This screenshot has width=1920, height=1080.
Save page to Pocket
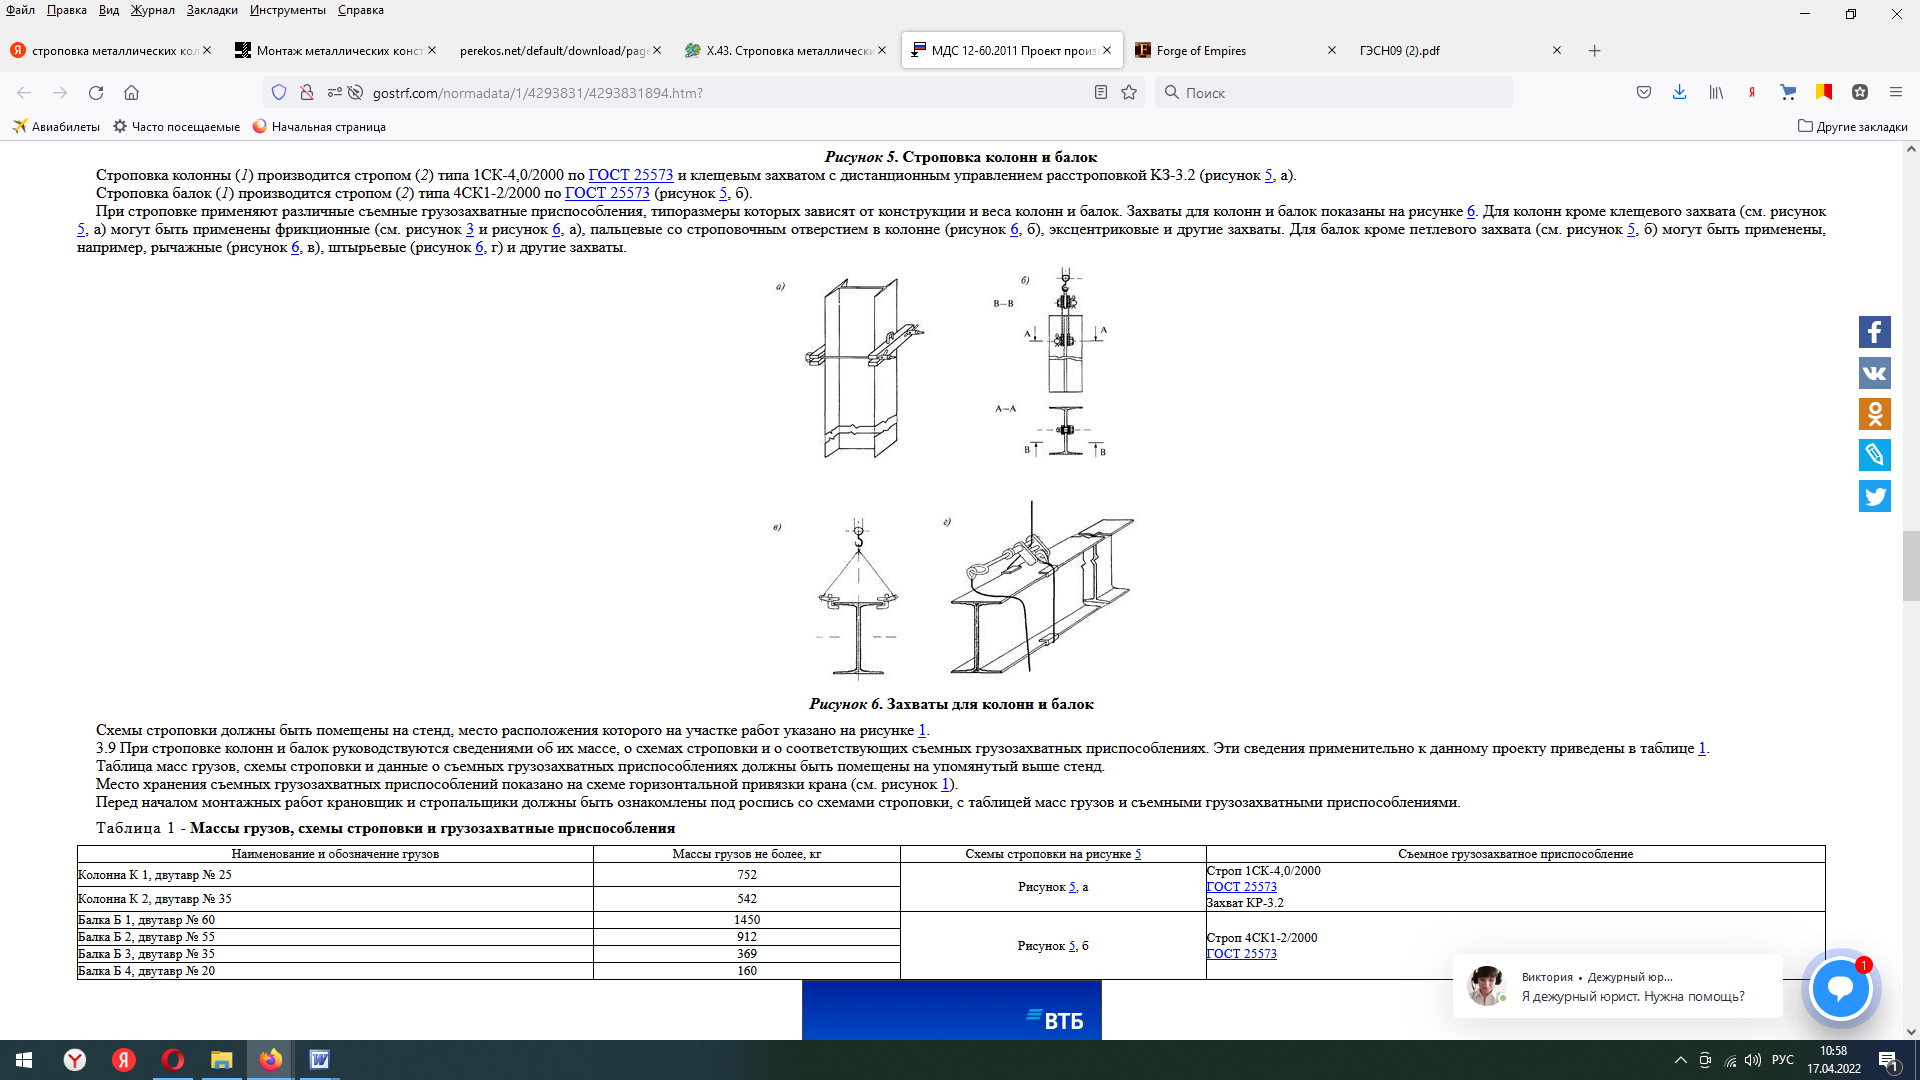coord(1644,92)
